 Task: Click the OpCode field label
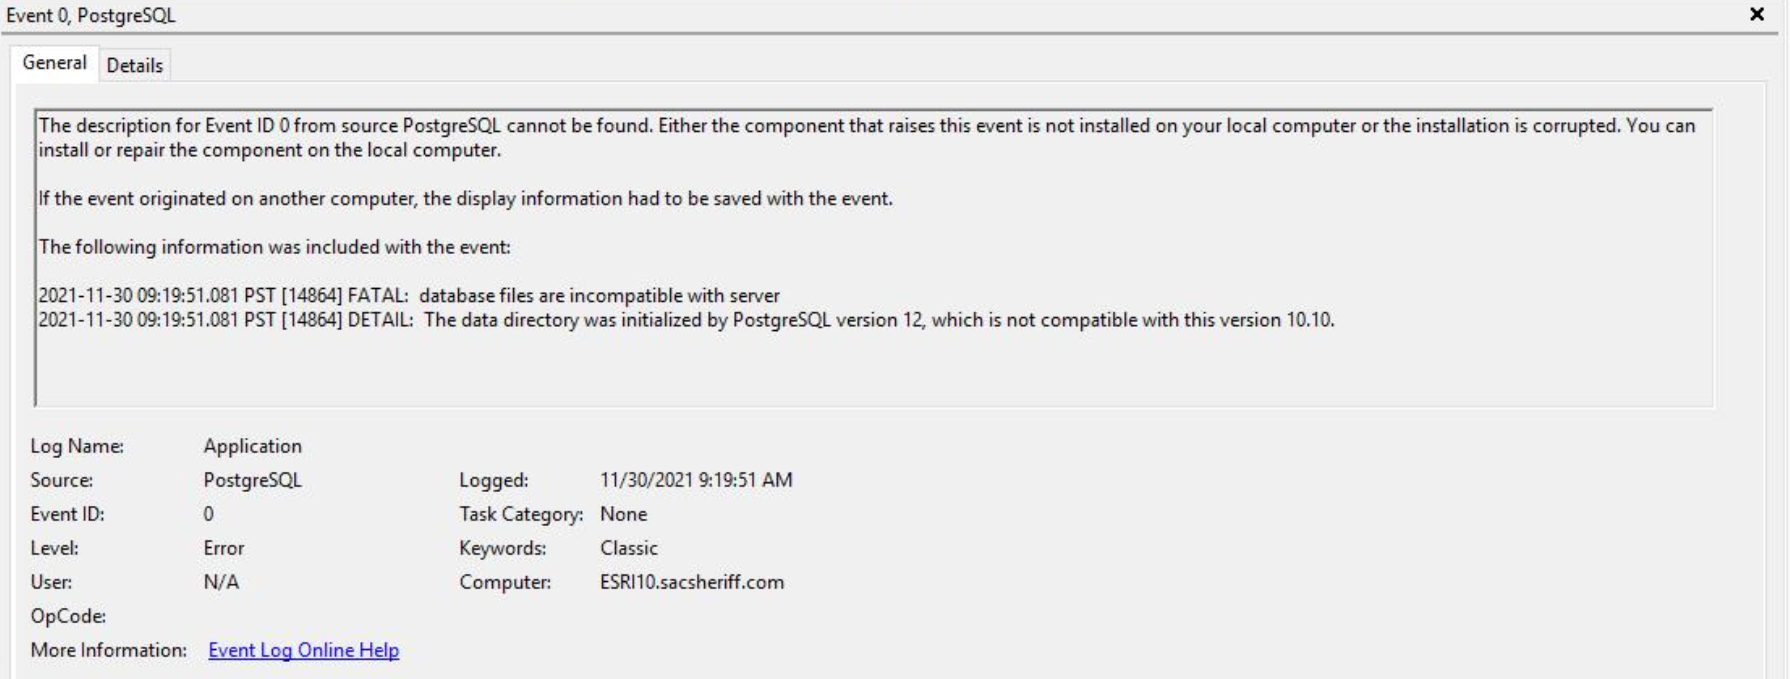pyautogui.click(x=68, y=616)
